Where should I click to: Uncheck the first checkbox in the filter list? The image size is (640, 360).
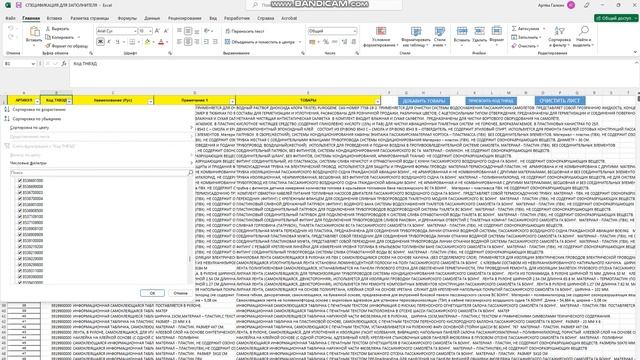(20, 180)
